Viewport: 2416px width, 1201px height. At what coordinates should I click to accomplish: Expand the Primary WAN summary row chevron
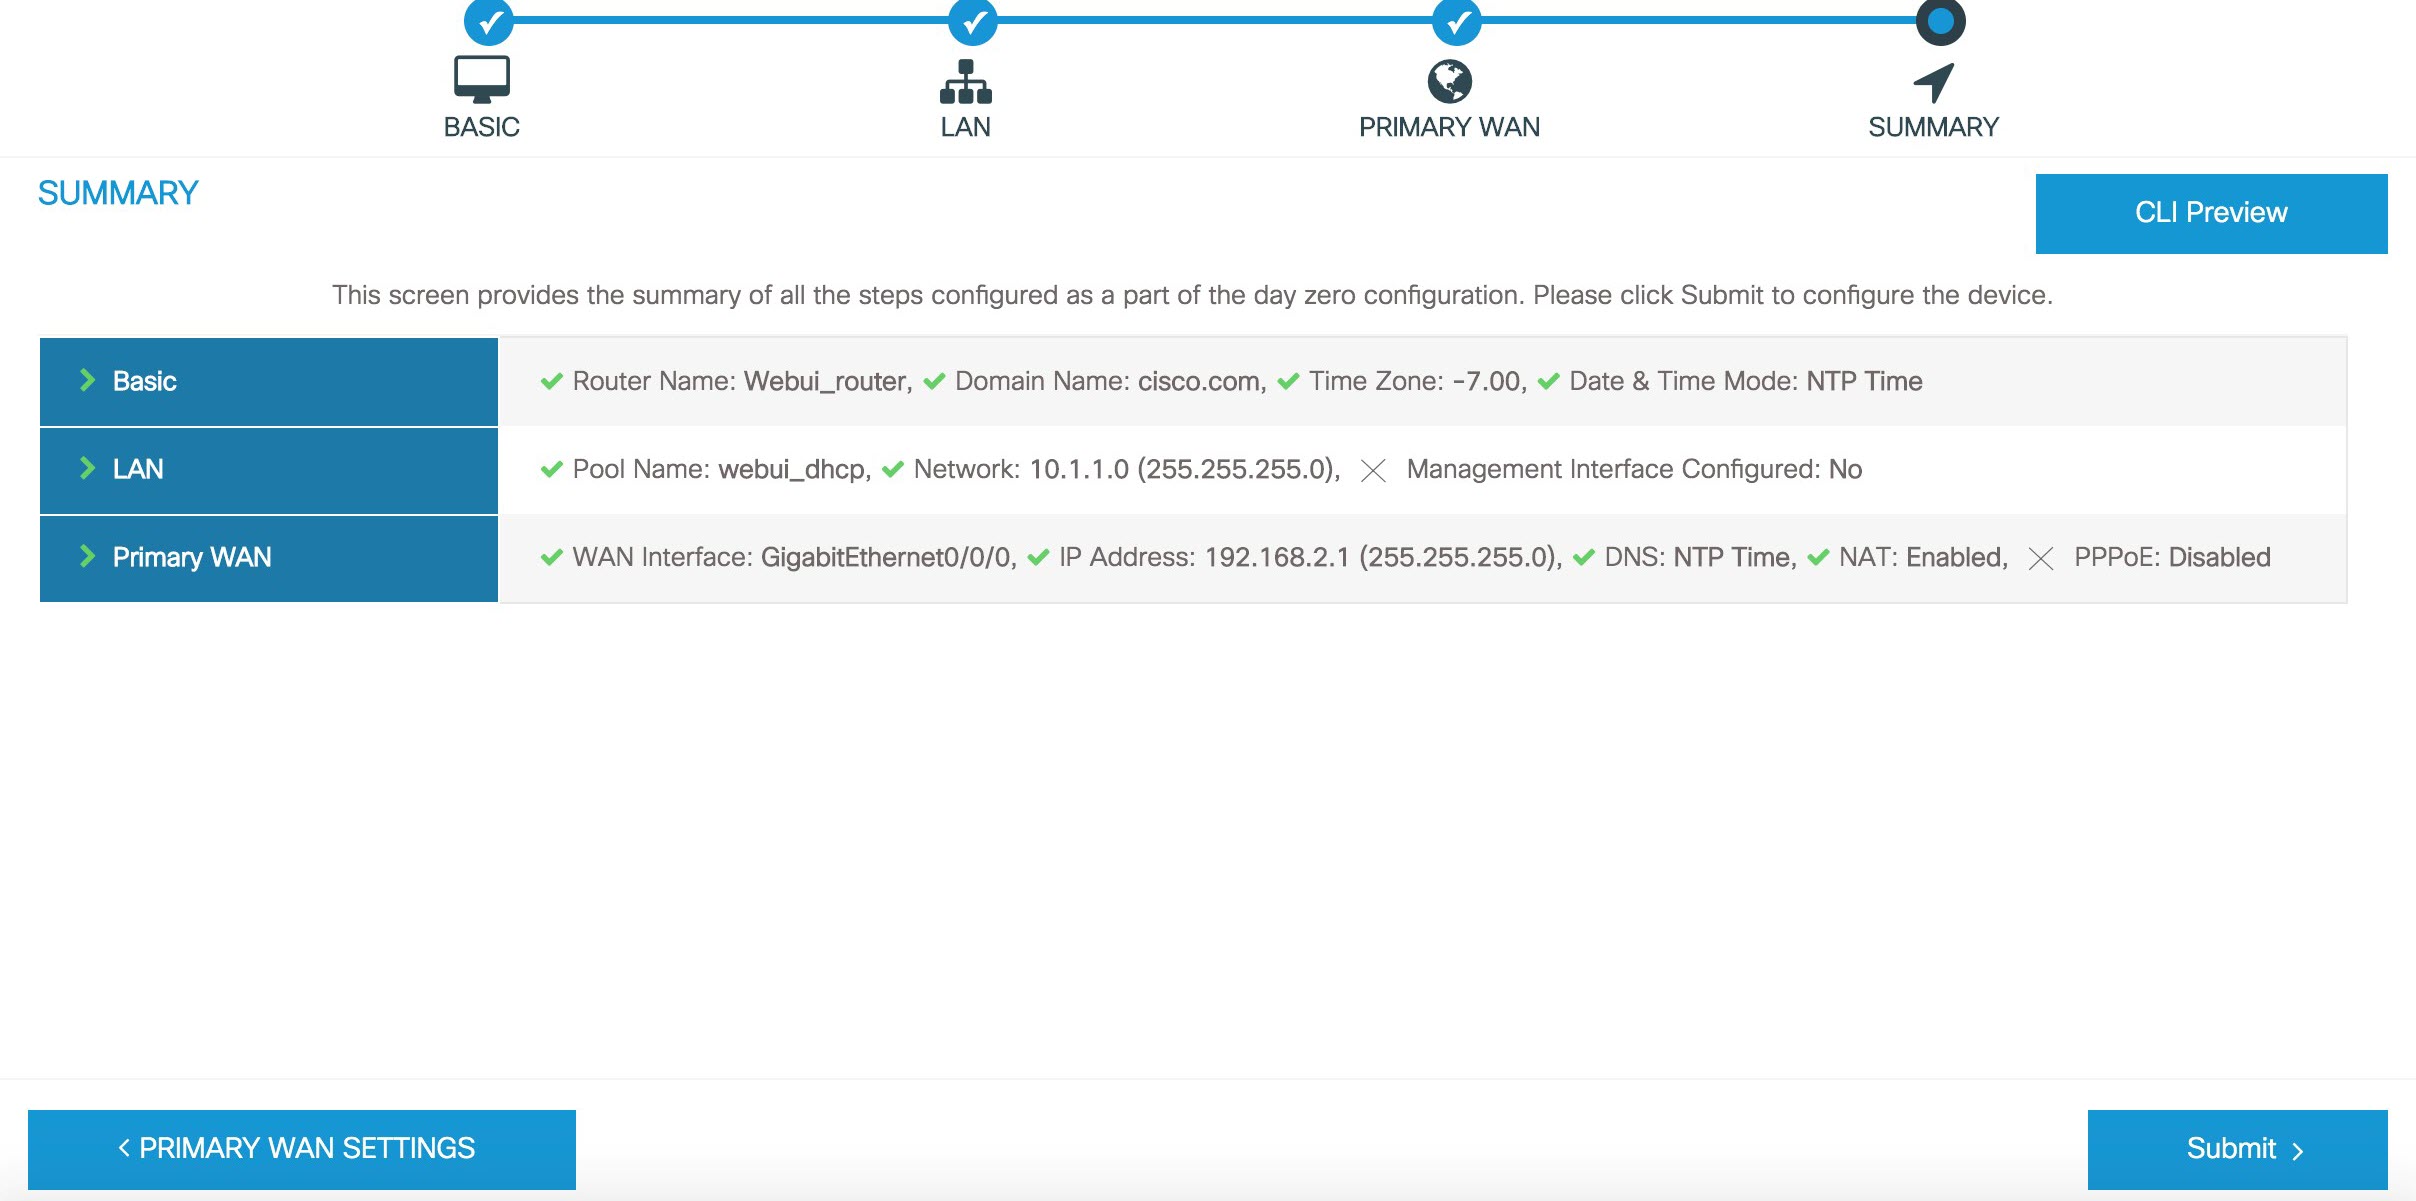(x=87, y=556)
